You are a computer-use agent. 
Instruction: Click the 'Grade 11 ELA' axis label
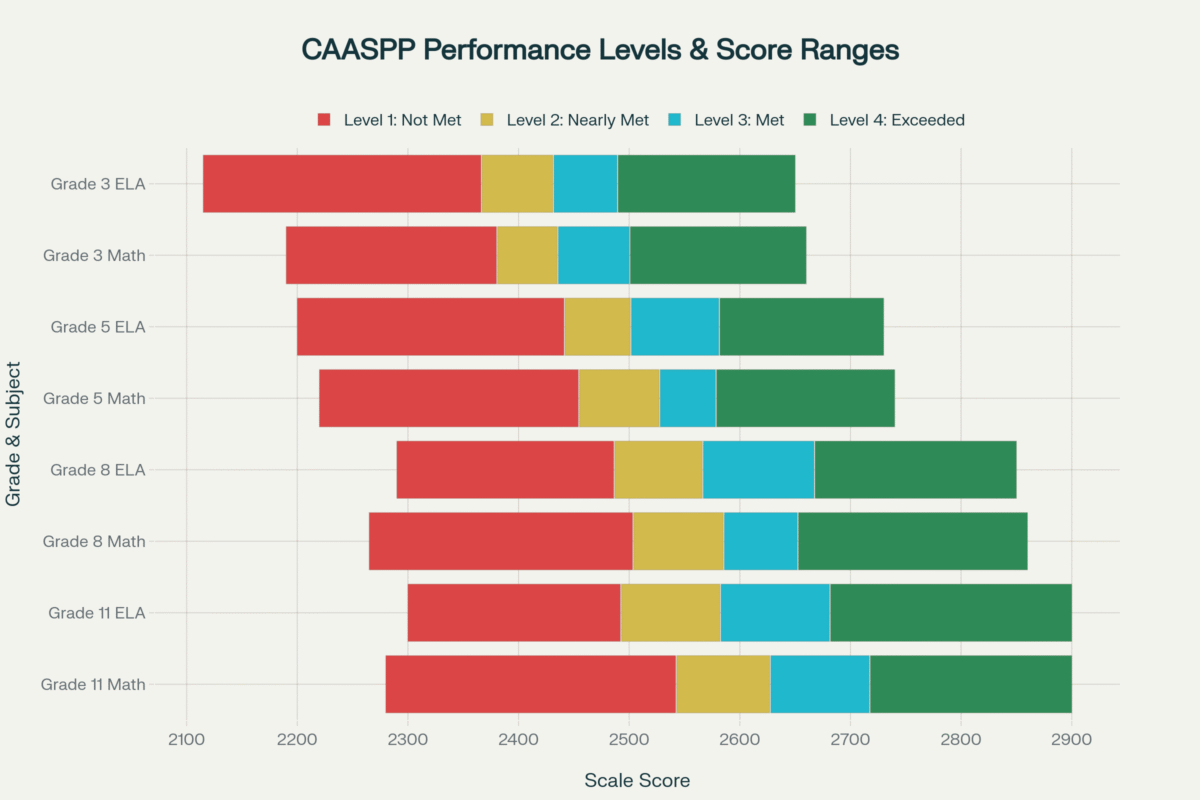[97, 613]
